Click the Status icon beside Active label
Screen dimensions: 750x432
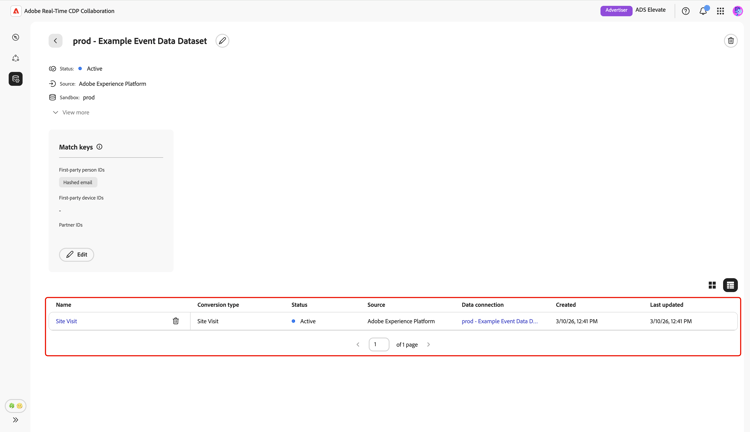tap(53, 69)
